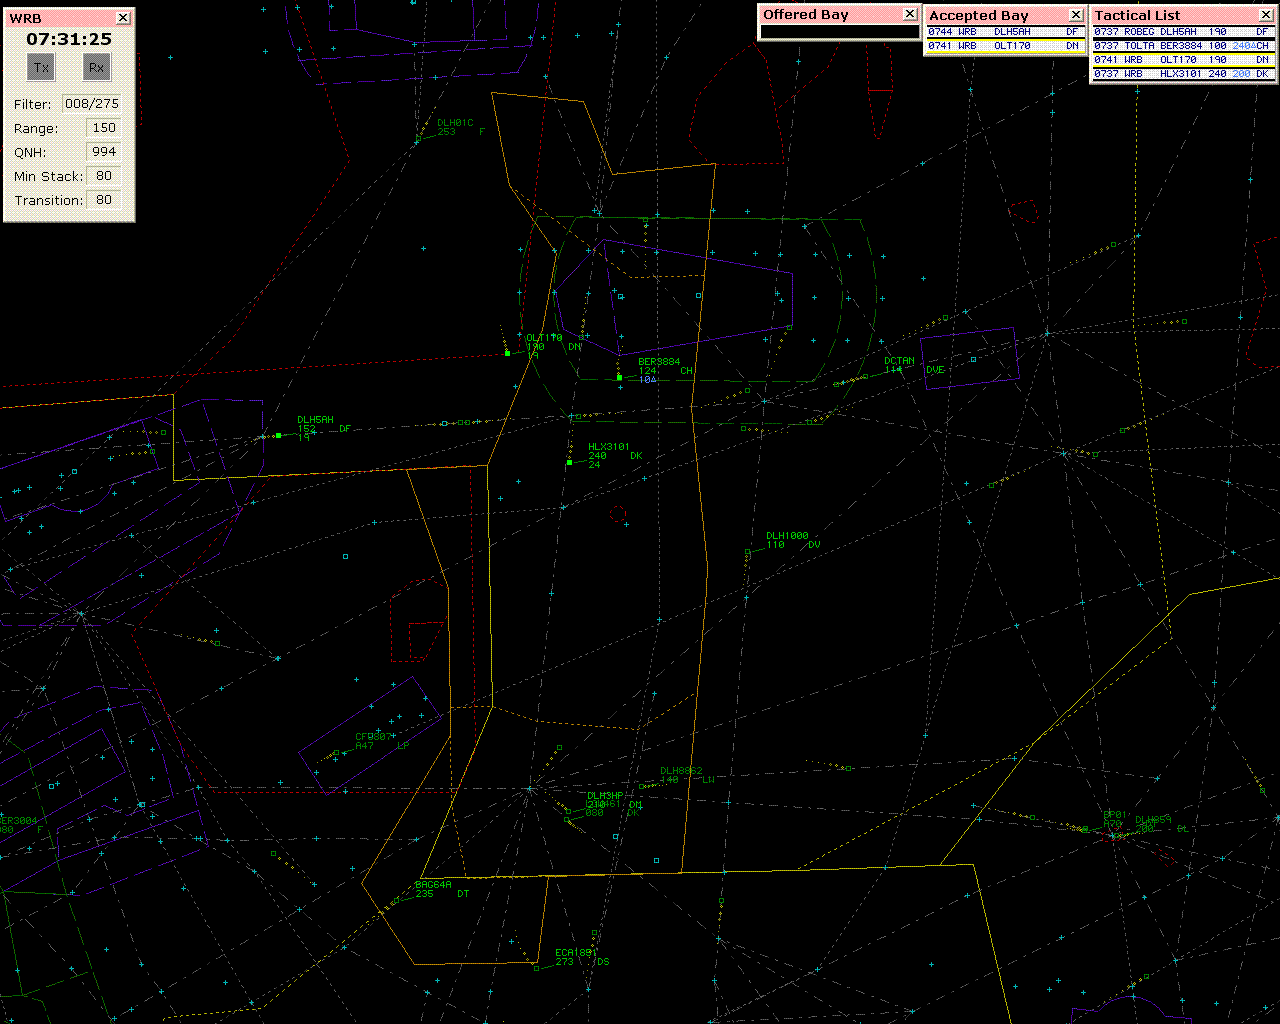Click the empty Offered Bay list field
This screenshot has width=1280, height=1024.
point(839,32)
